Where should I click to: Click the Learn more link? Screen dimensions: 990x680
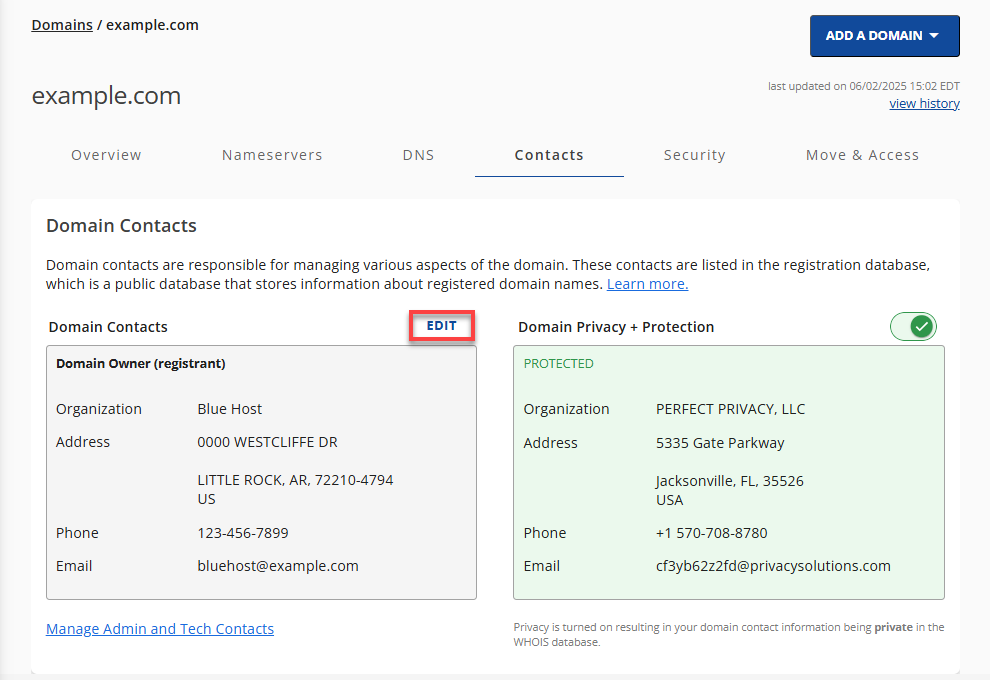(x=646, y=283)
